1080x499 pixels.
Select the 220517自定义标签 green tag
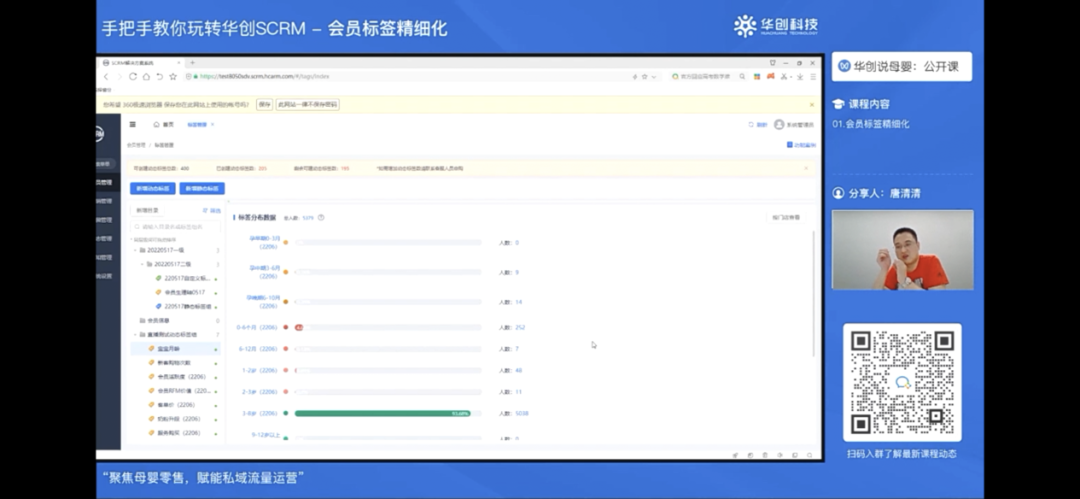coord(183,278)
